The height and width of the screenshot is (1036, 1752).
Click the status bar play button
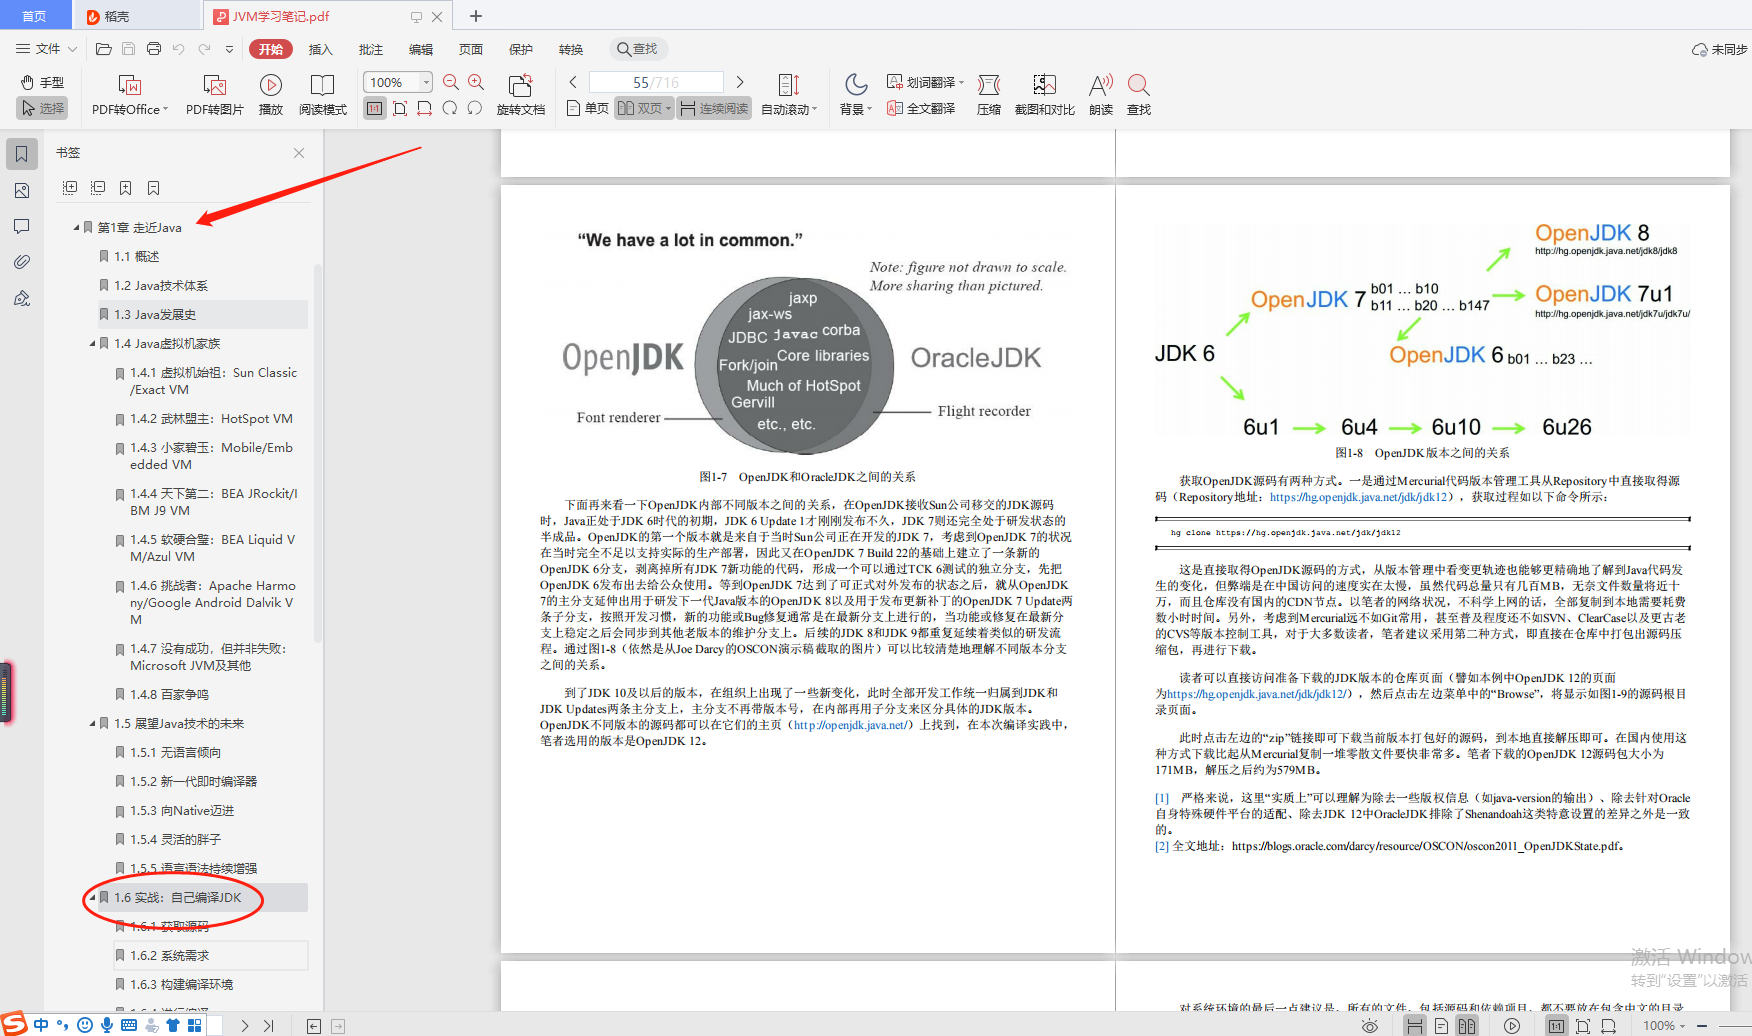pyautogui.click(x=1512, y=1026)
